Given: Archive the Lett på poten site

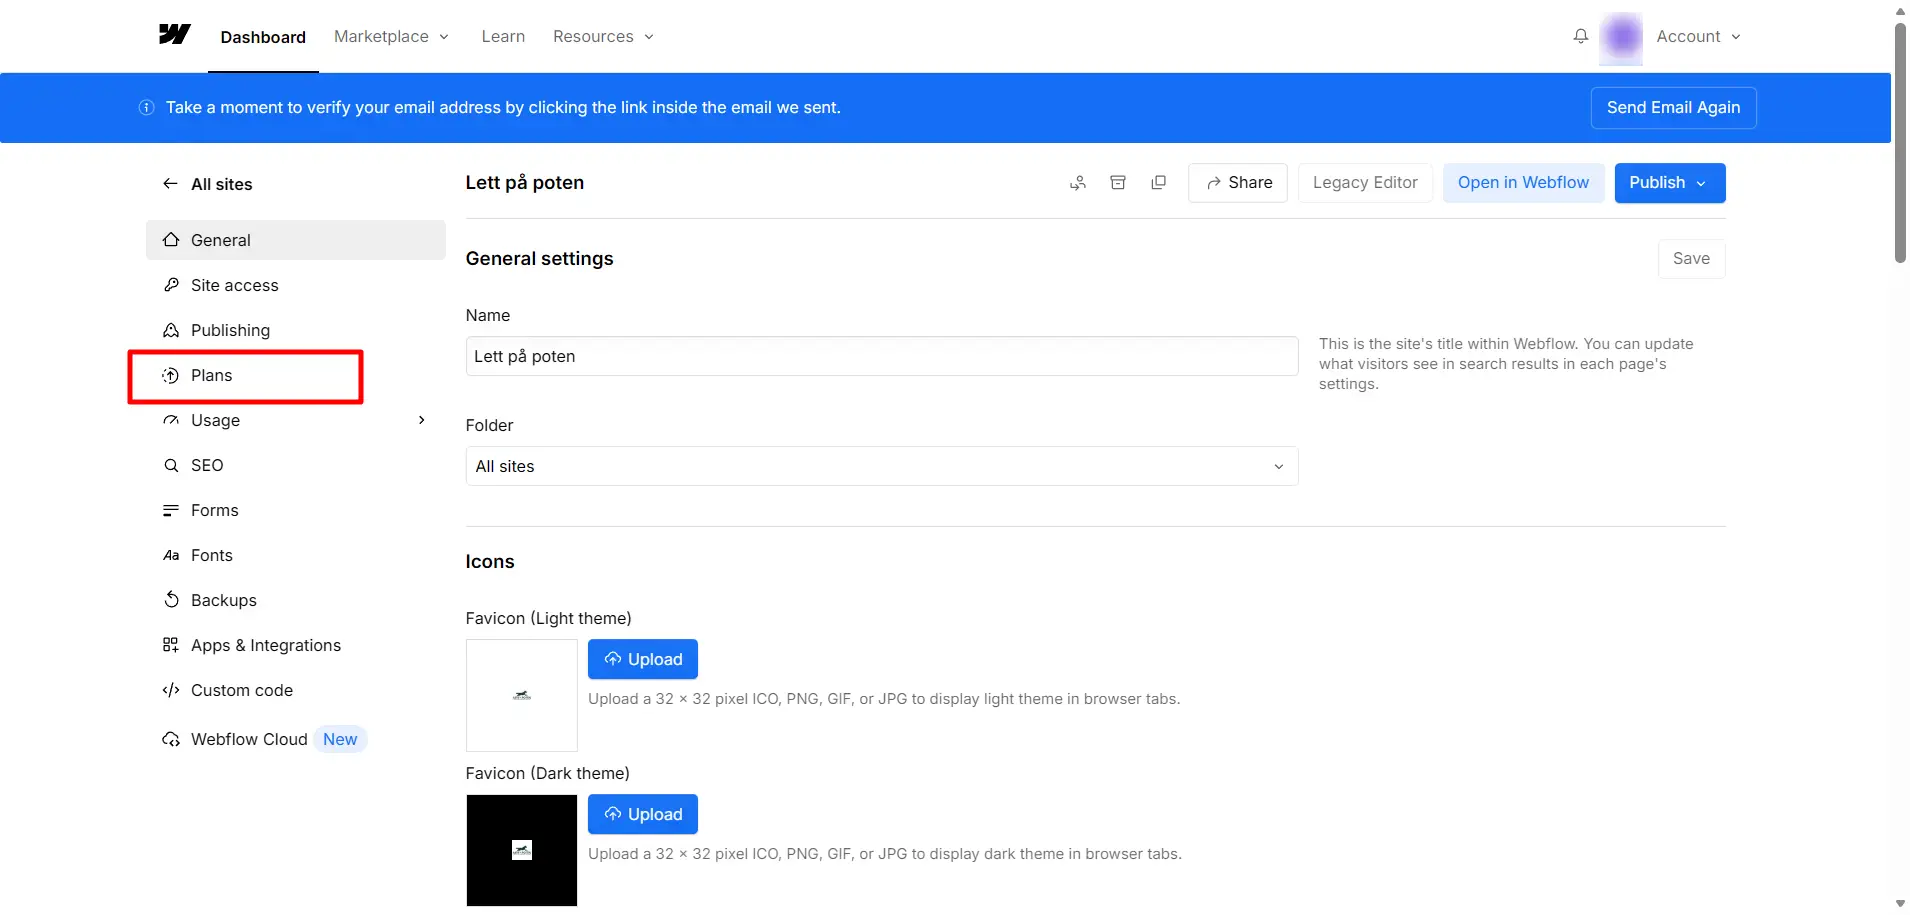Looking at the screenshot, I should click(x=1118, y=183).
